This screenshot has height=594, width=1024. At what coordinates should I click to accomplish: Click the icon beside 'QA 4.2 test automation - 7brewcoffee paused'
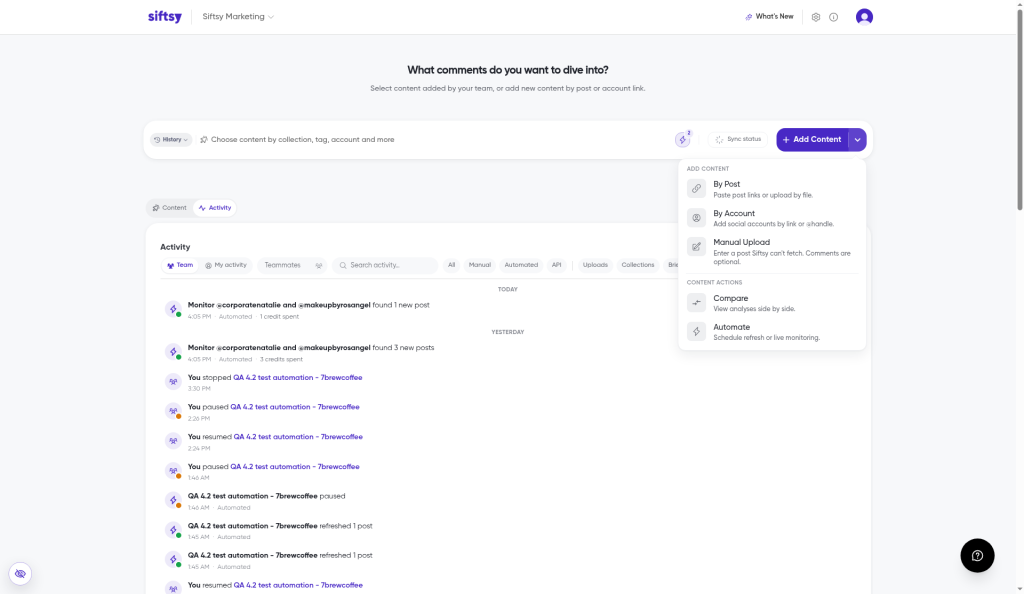173,501
